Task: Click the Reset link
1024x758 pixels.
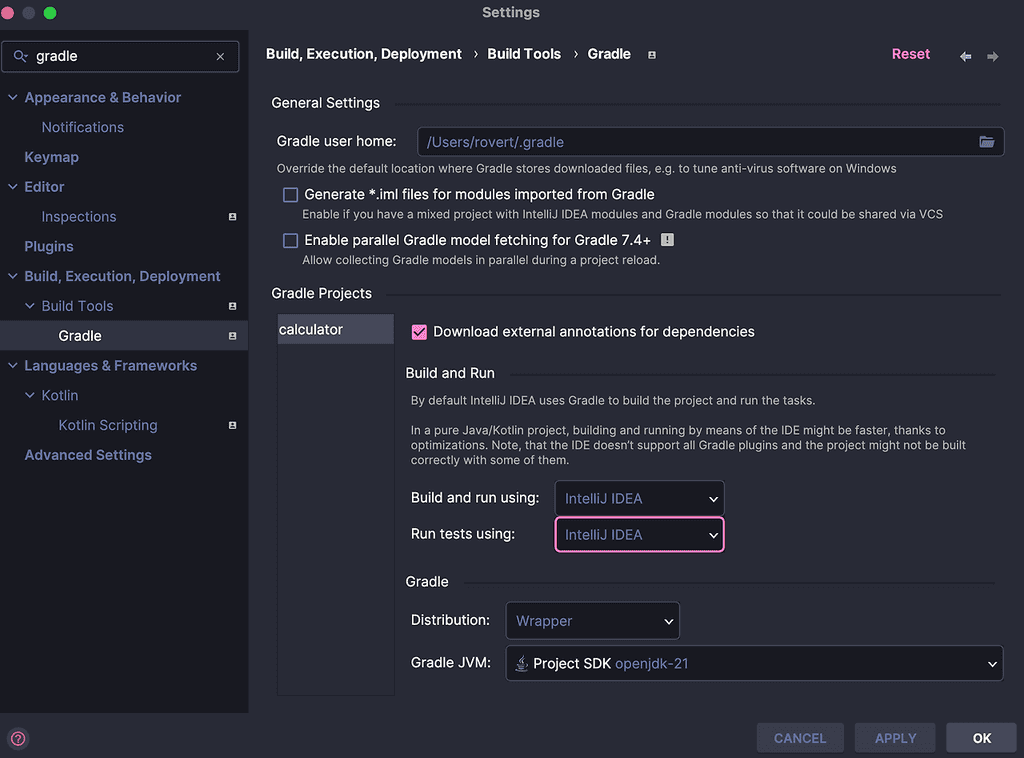Action: tap(910, 54)
